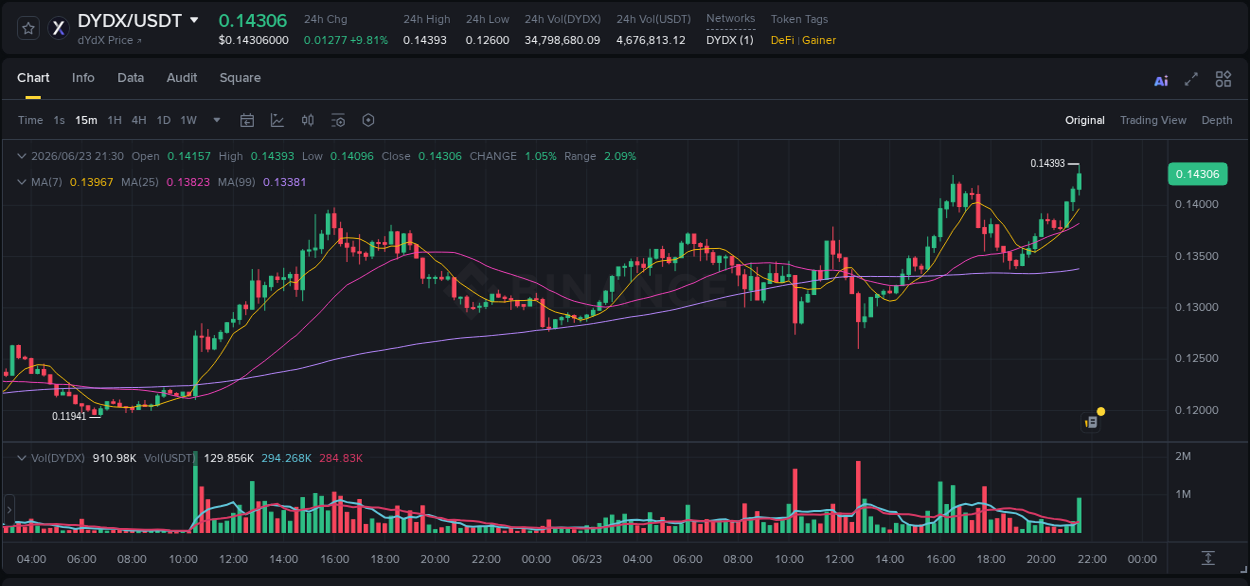Switch to Original chart view
The height and width of the screenshot is (586, 1250).
(1085, 120)
